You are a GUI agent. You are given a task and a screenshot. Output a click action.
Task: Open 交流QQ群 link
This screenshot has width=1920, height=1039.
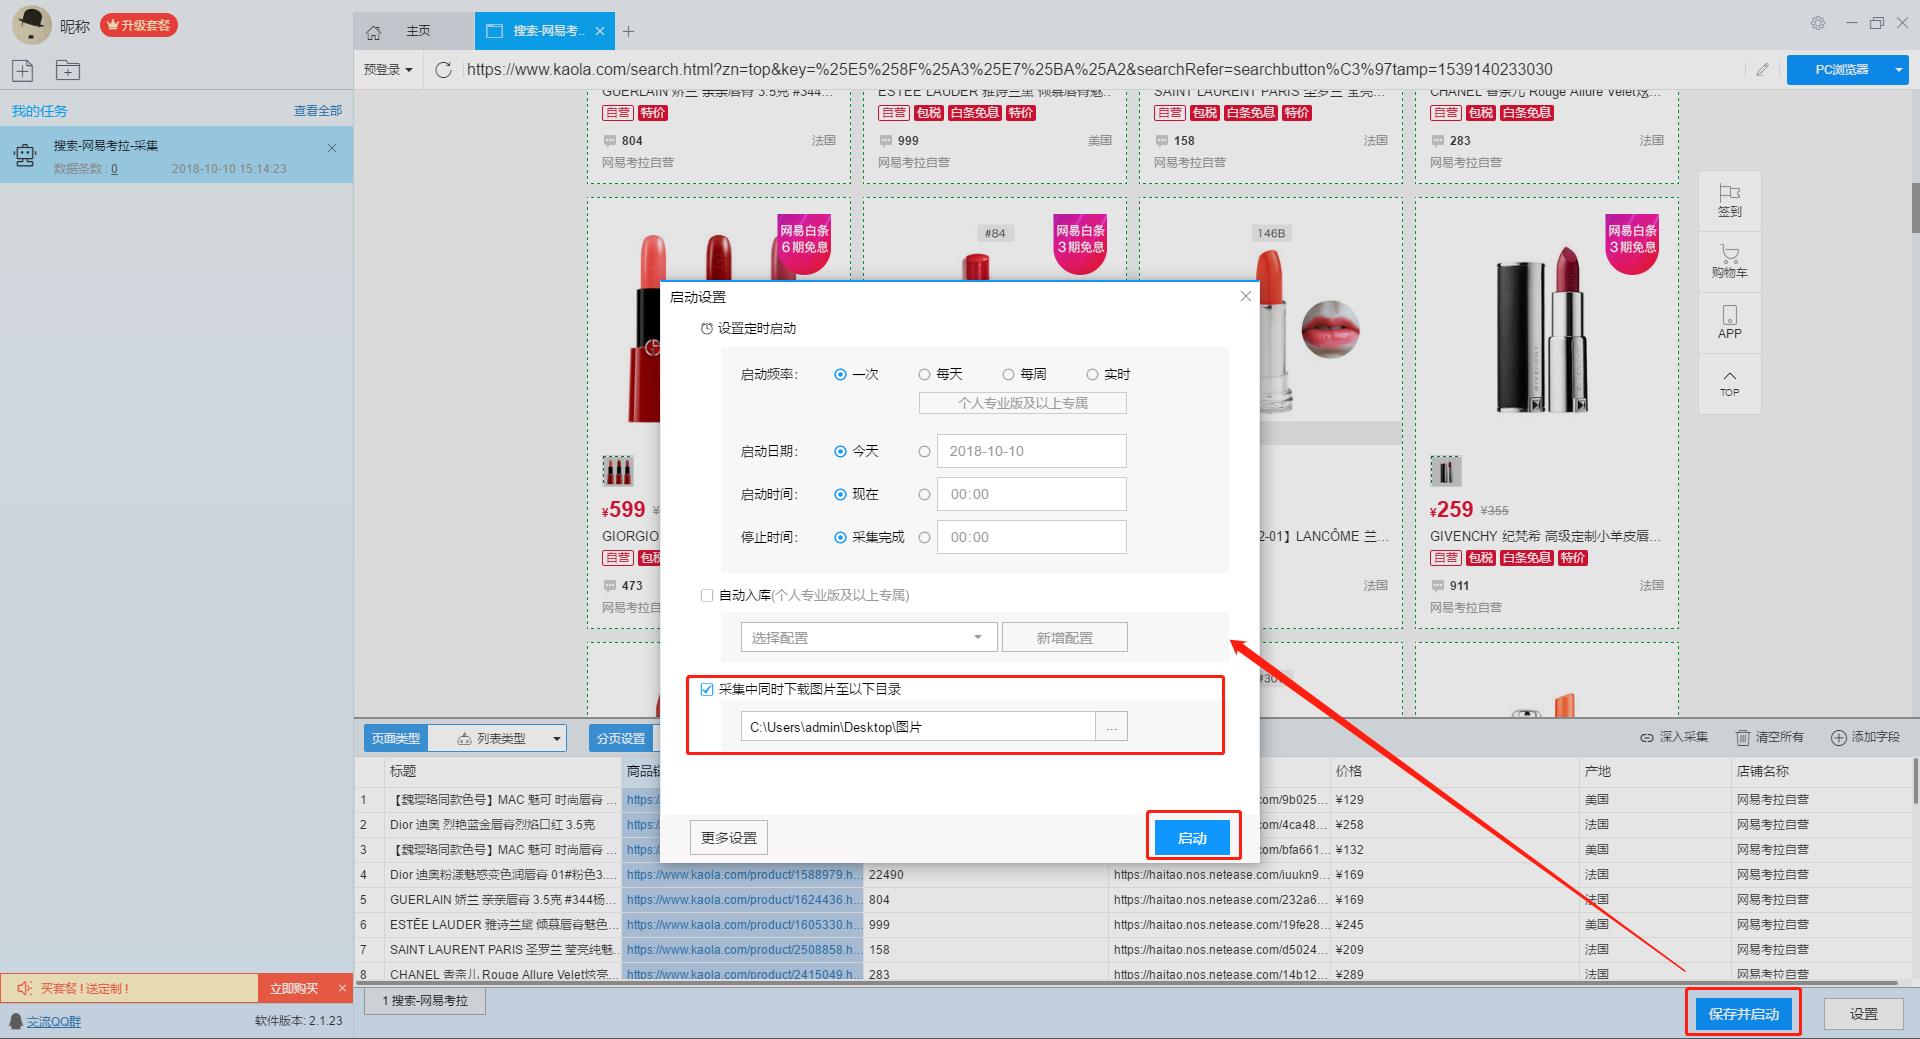tap(53, 1021)
